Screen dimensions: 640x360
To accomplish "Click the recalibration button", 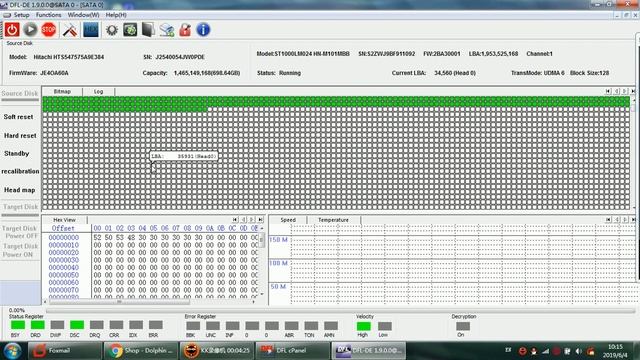I will click(20, 171).
